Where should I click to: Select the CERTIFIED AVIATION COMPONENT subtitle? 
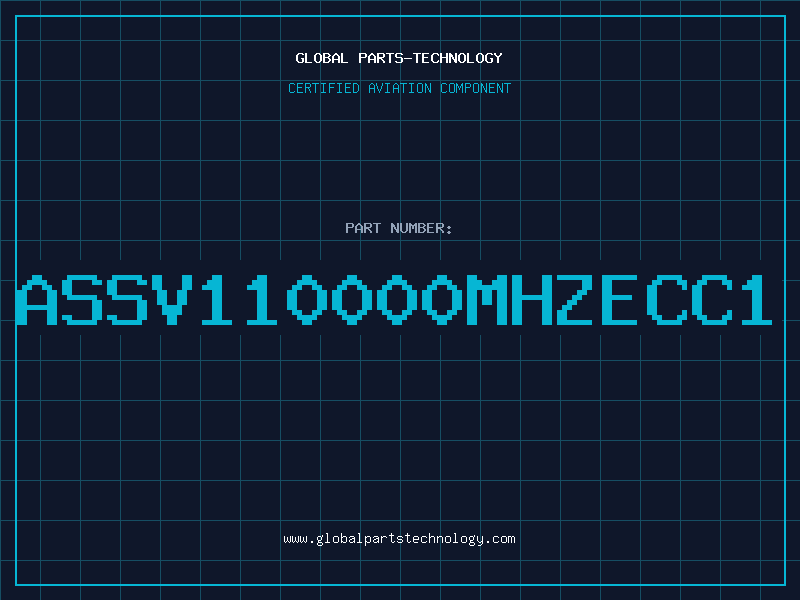399,88
